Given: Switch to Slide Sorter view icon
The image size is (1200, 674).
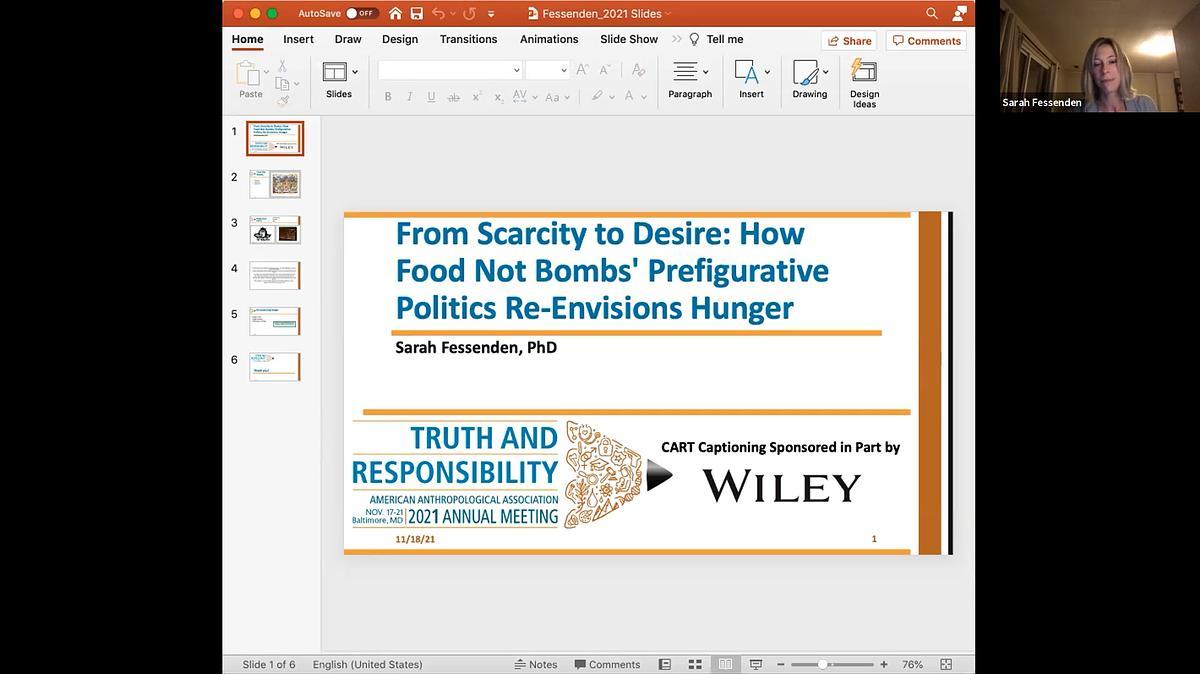Looking at the screenshot, I should (695, 664).
